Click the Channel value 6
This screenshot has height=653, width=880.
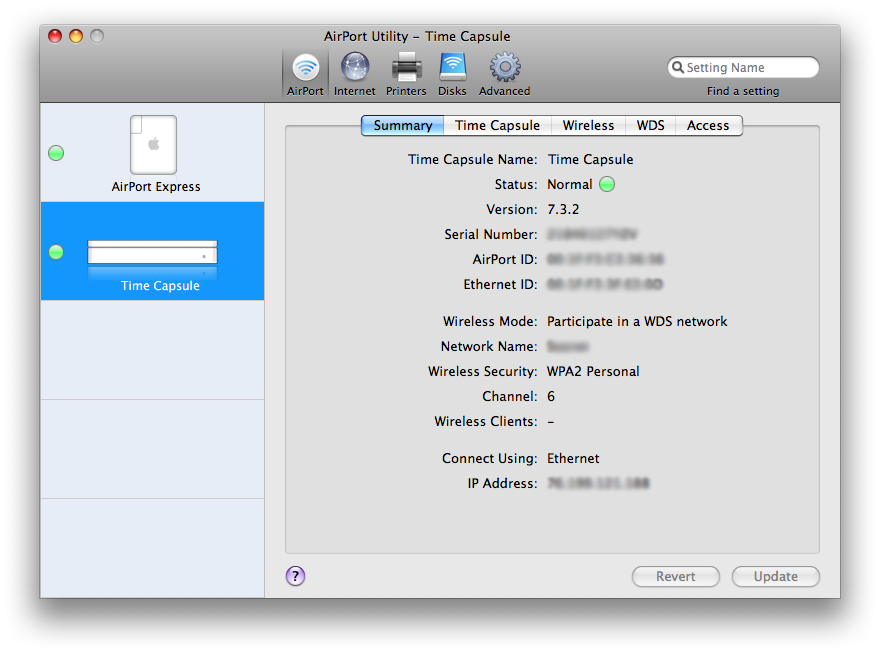(x=551, y=396)
